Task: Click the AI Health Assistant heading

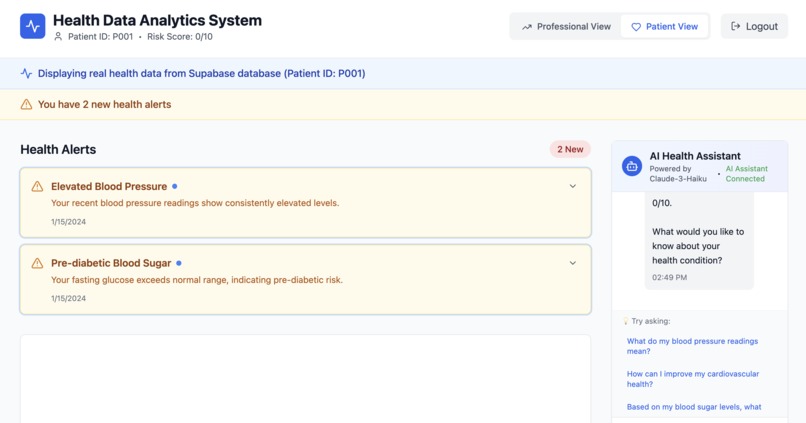Action: [x=695, y=156]
